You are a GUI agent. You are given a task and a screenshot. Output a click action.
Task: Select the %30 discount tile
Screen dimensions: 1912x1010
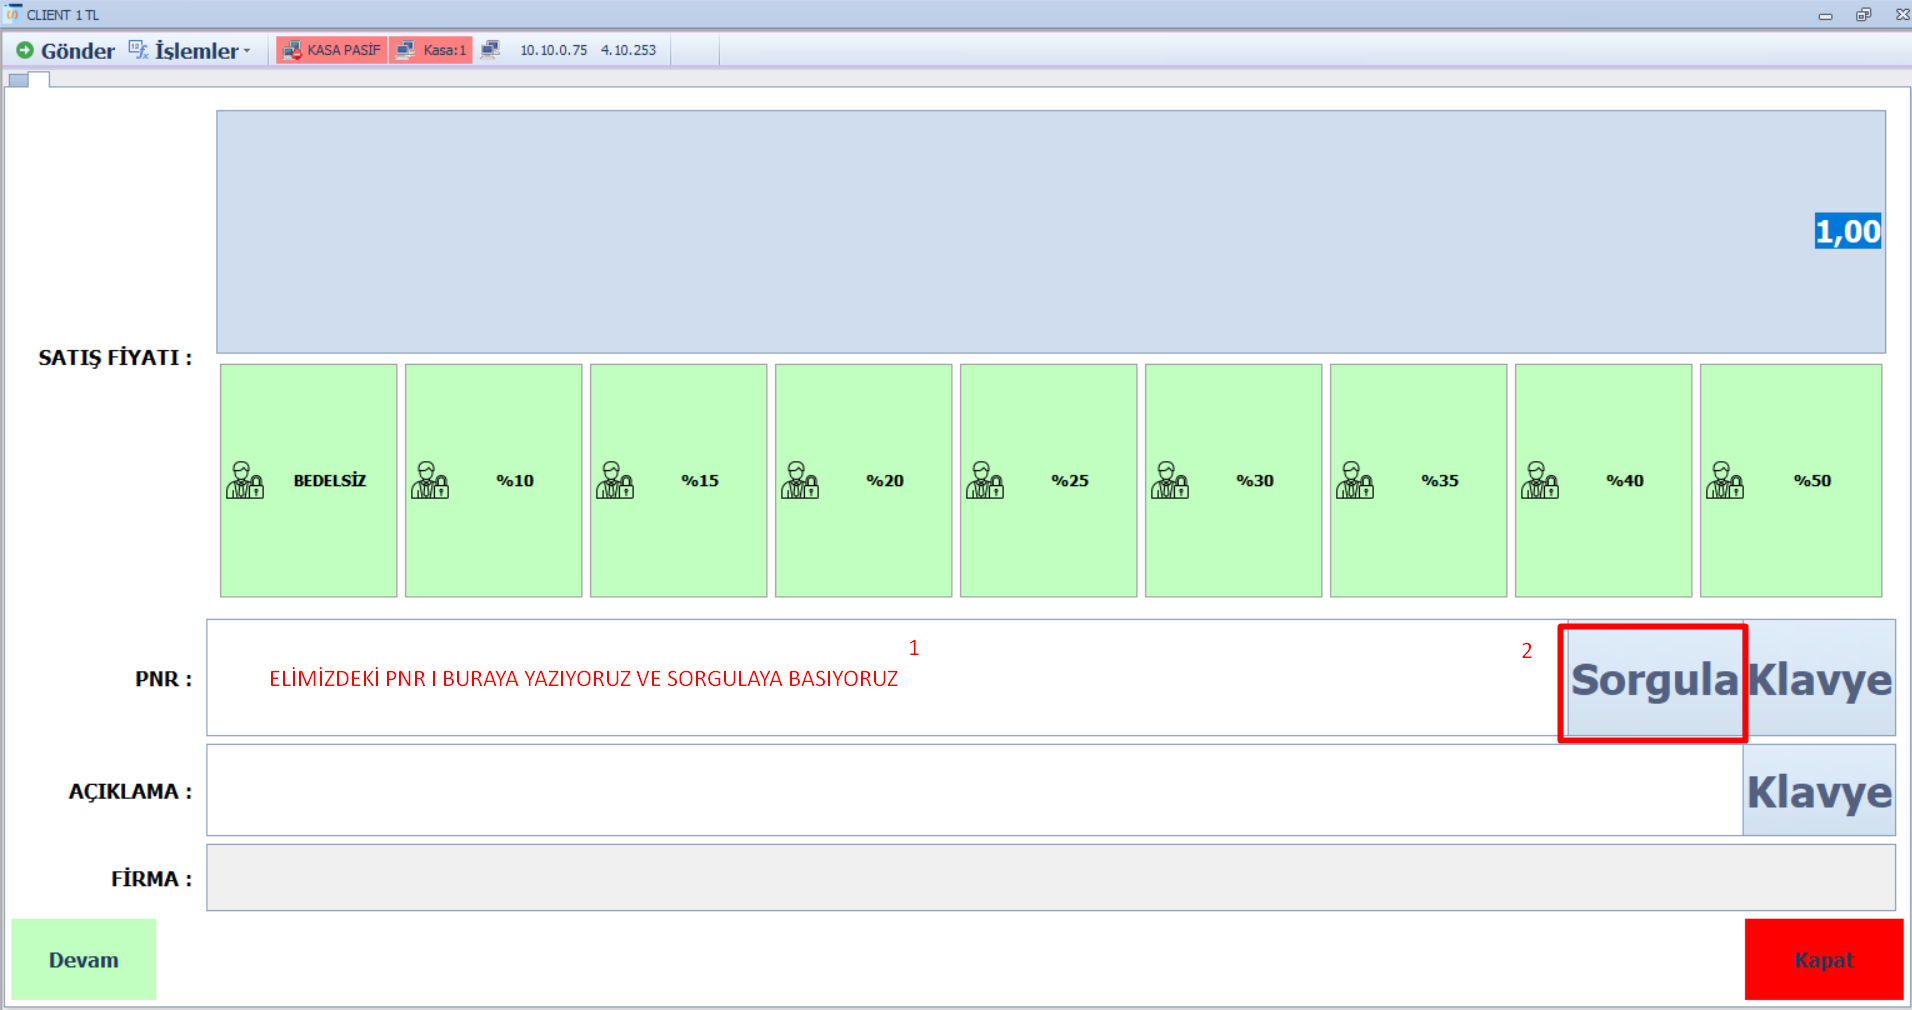[x=1233, y=481]
